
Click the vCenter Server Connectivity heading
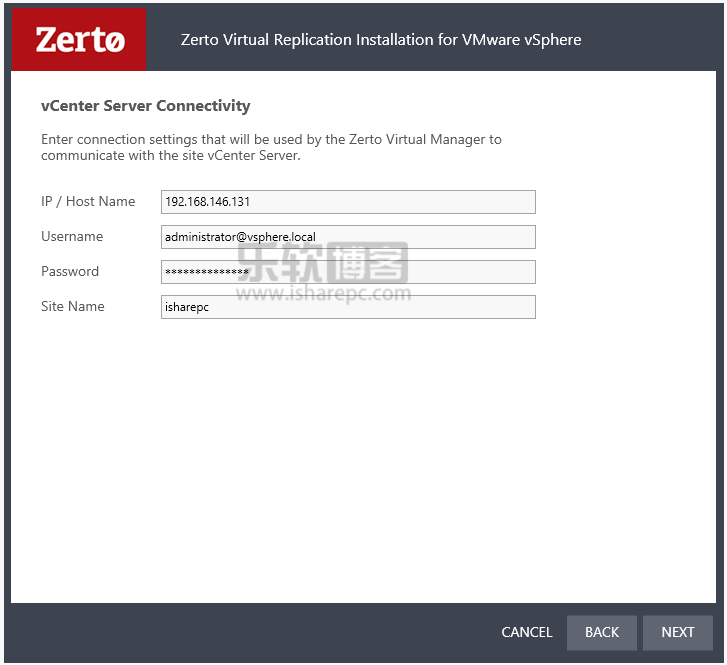[146, 106]
